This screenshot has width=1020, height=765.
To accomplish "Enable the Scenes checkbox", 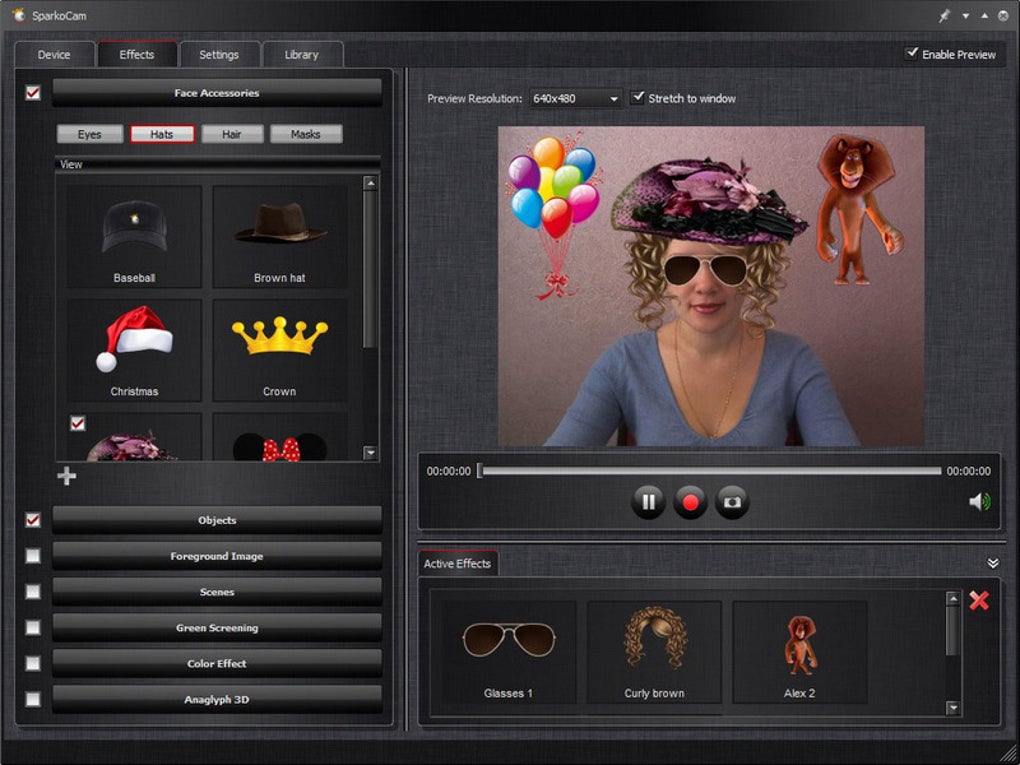I will click(33, 591).
